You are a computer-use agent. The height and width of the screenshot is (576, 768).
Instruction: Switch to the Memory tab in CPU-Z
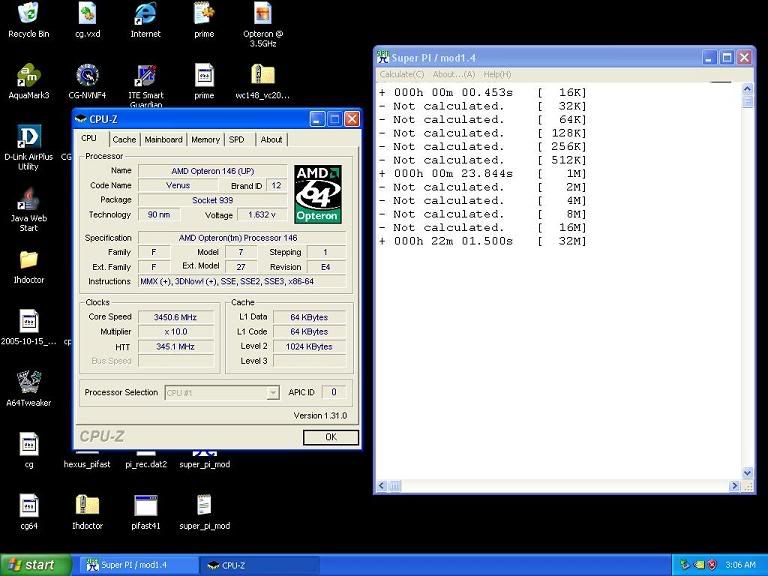coord(205,140)
